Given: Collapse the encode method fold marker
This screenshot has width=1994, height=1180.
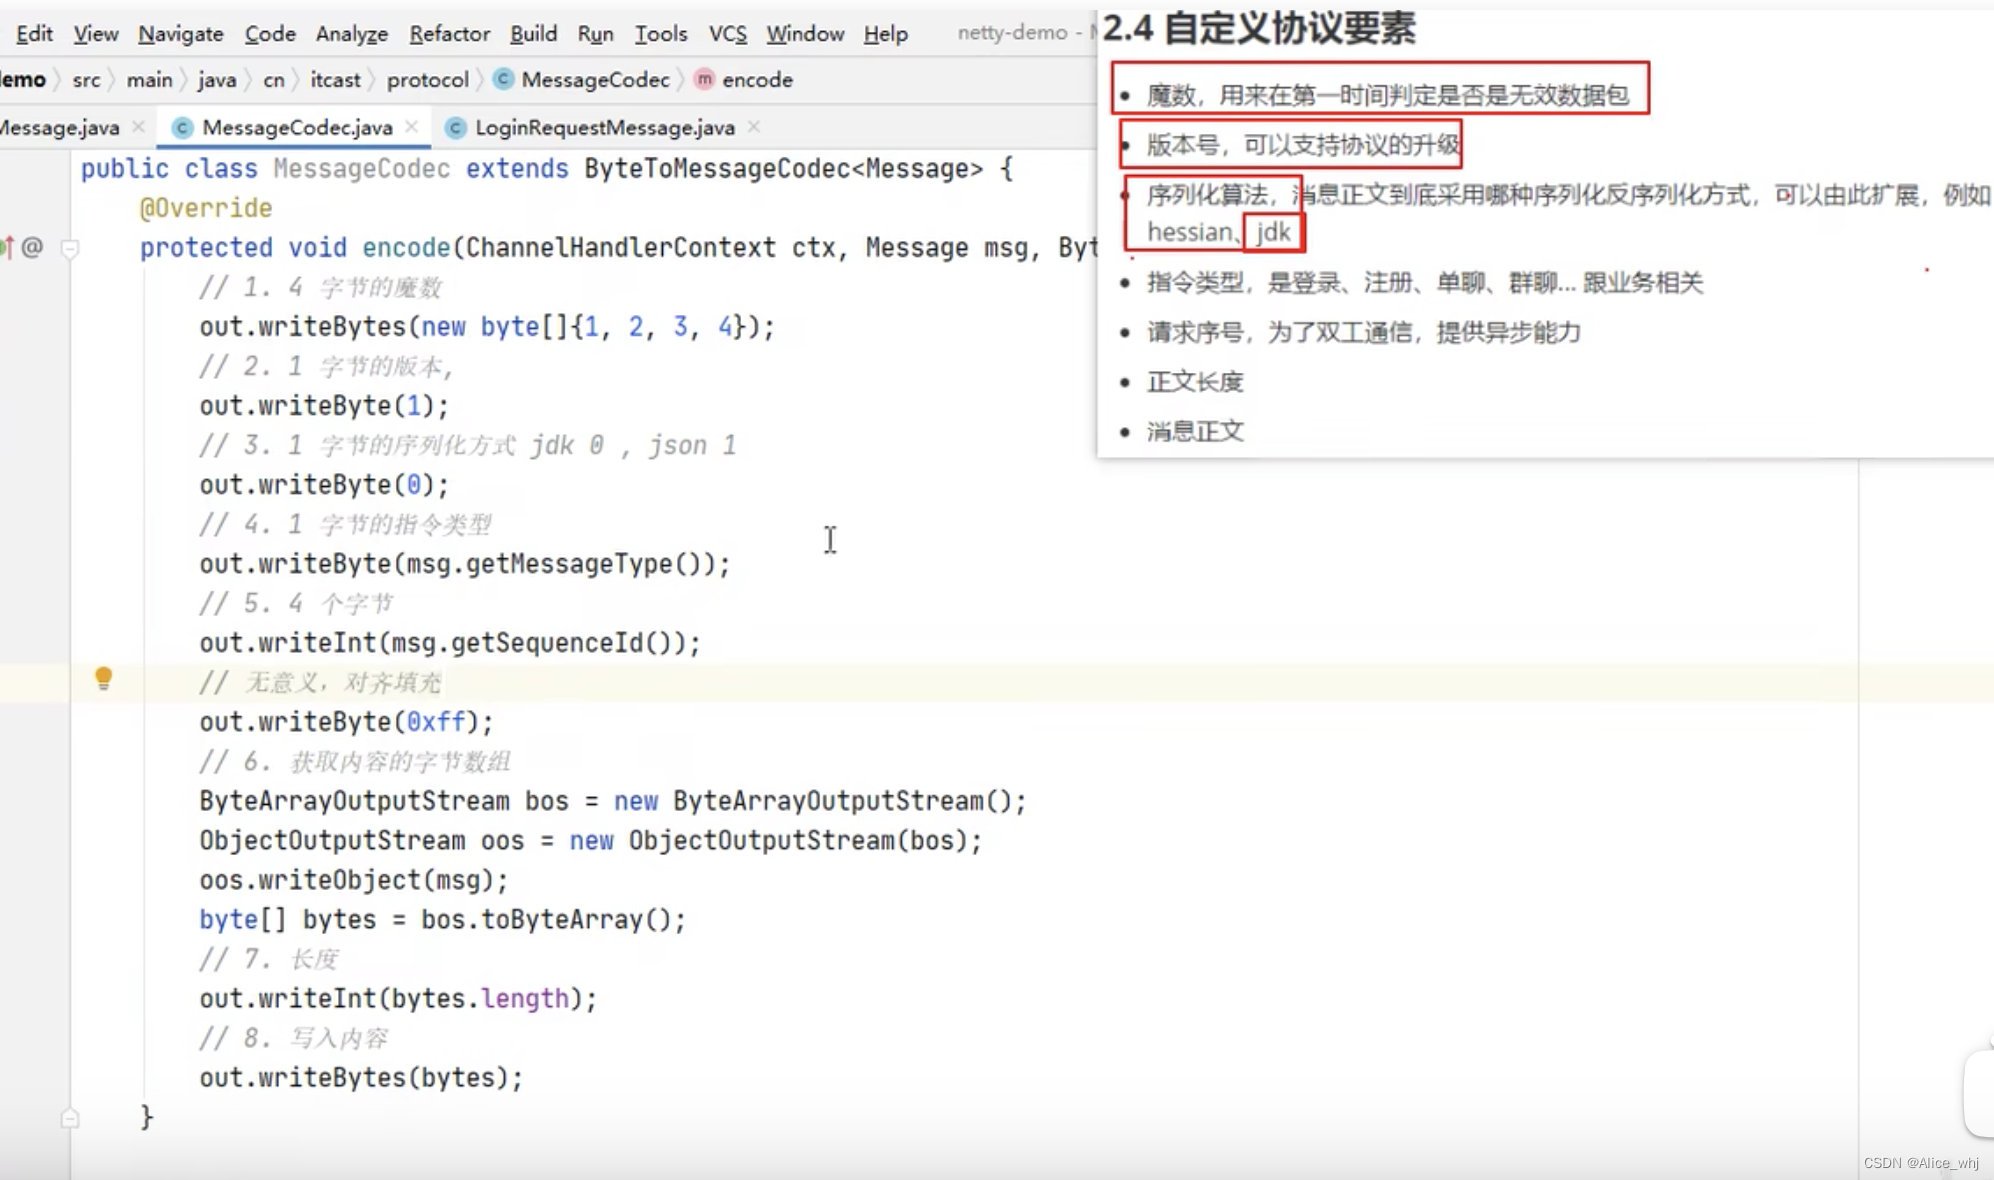Looking at the screenshot, I should tap(70, 247).
